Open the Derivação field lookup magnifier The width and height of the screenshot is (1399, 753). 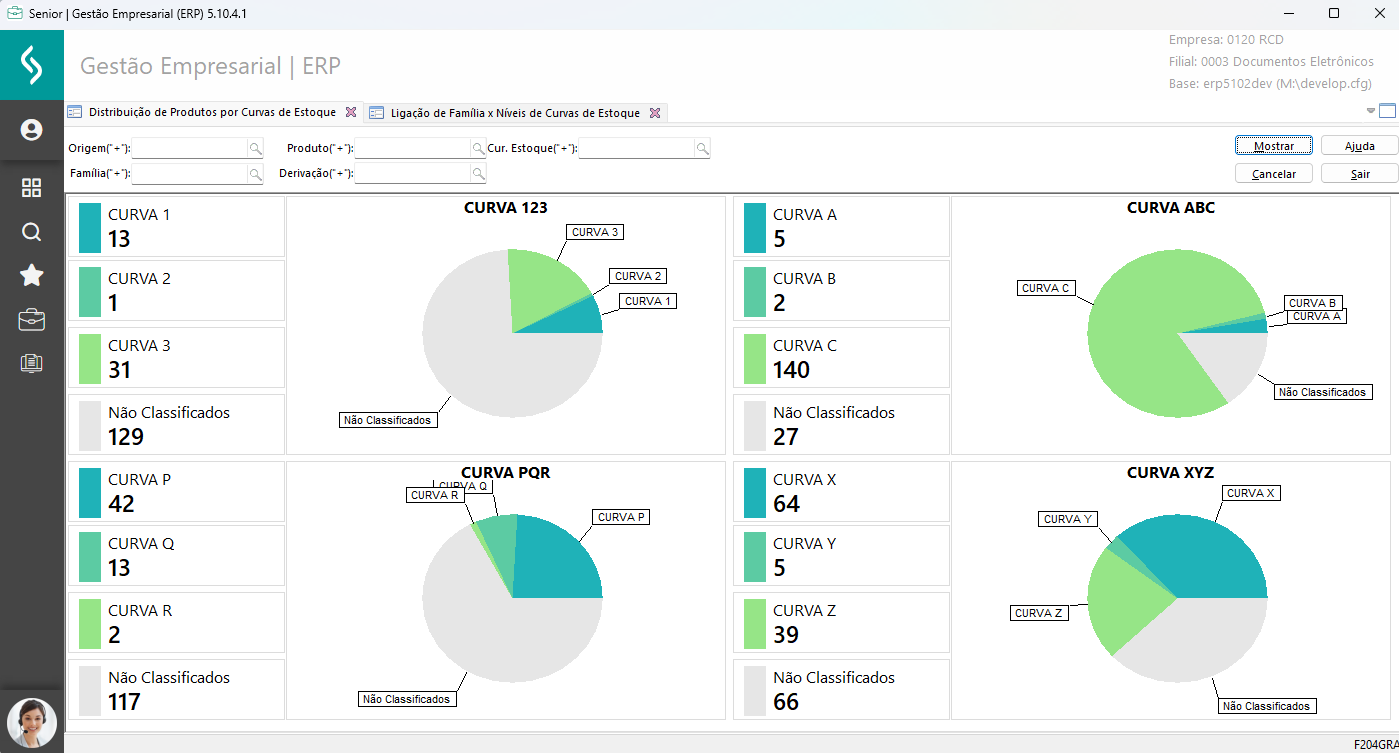tap(479, 174)
